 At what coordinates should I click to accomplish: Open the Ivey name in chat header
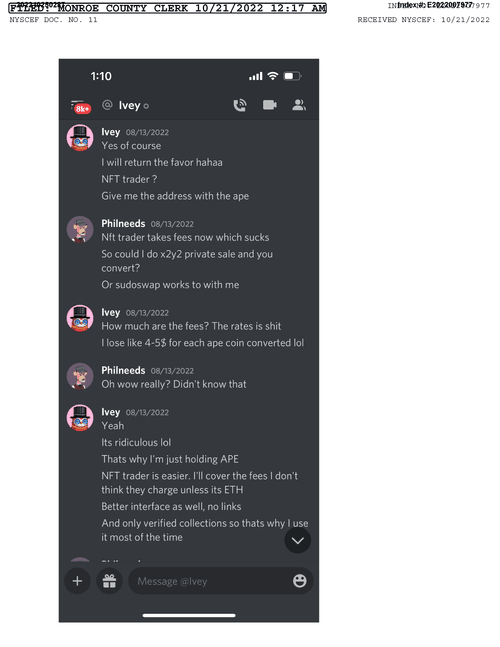[130, 106]
